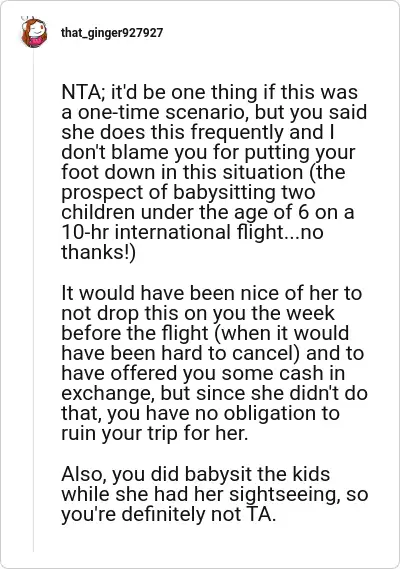This screenshot has height=569, width=400.
Task: Select the paragraph starting "Also, you did babysit"
Action: click(215, 494)
